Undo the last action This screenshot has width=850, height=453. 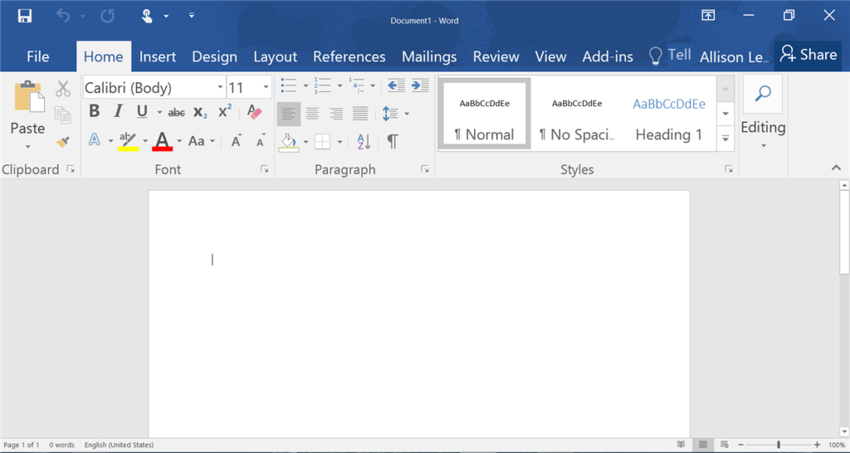click(x=63, y=16)
